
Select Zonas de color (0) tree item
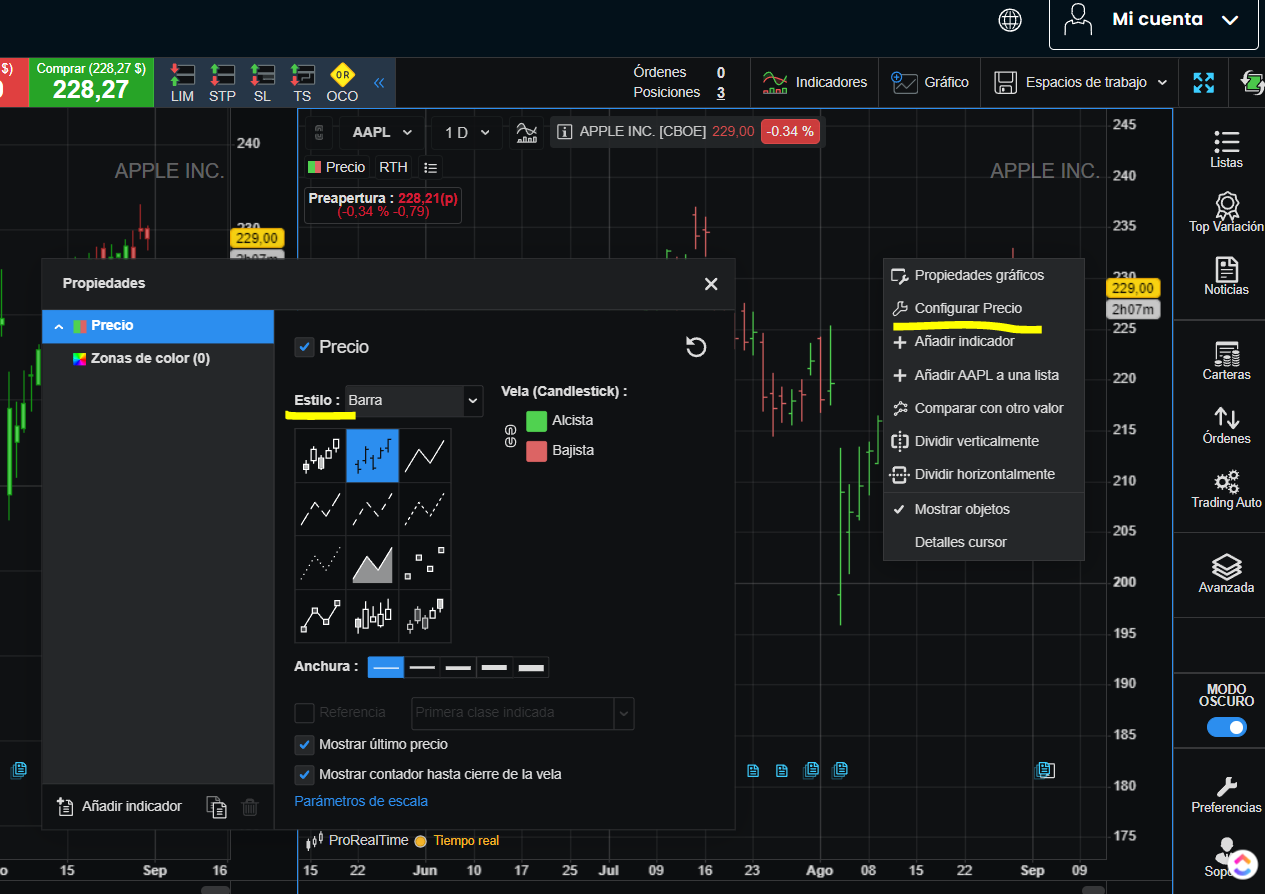click(150, 358)
